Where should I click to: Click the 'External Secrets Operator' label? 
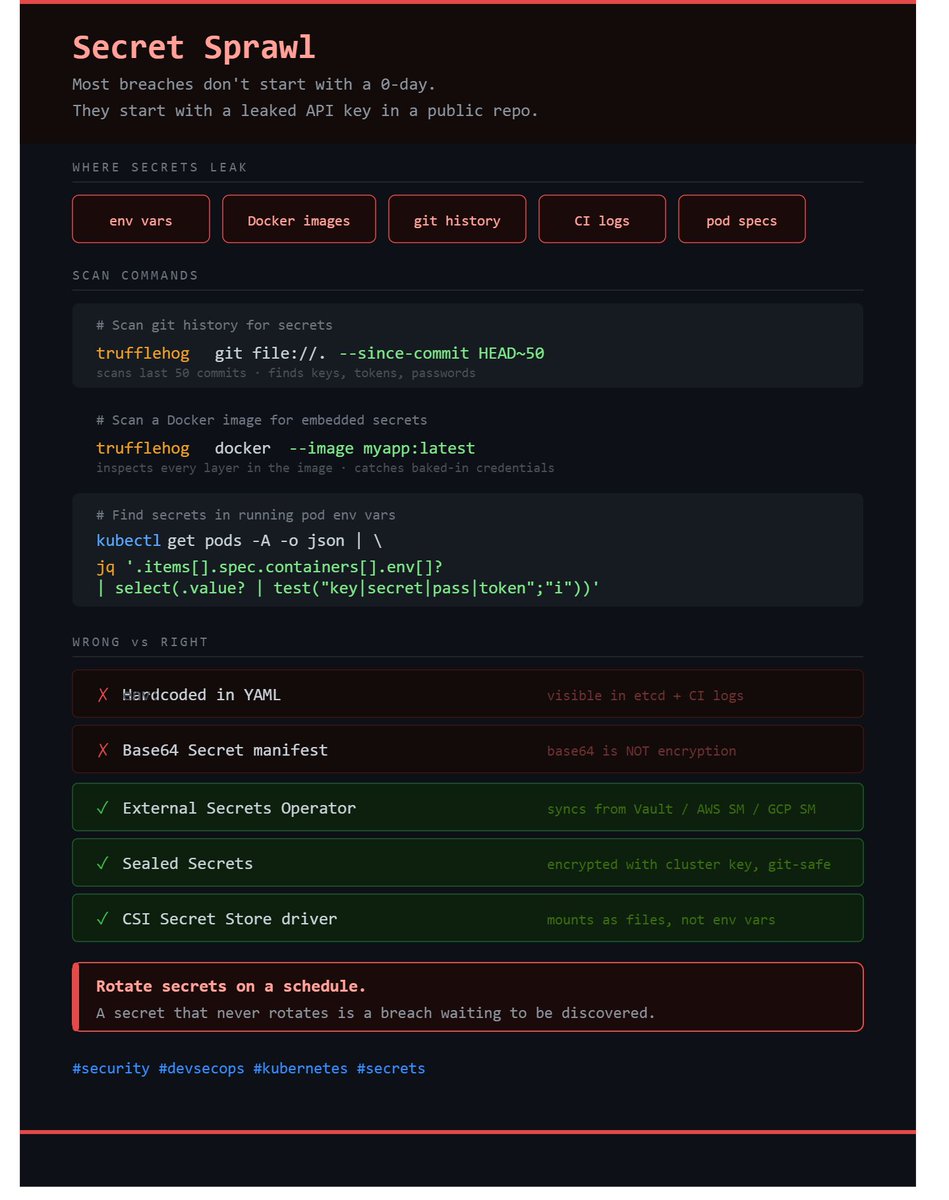239,808
